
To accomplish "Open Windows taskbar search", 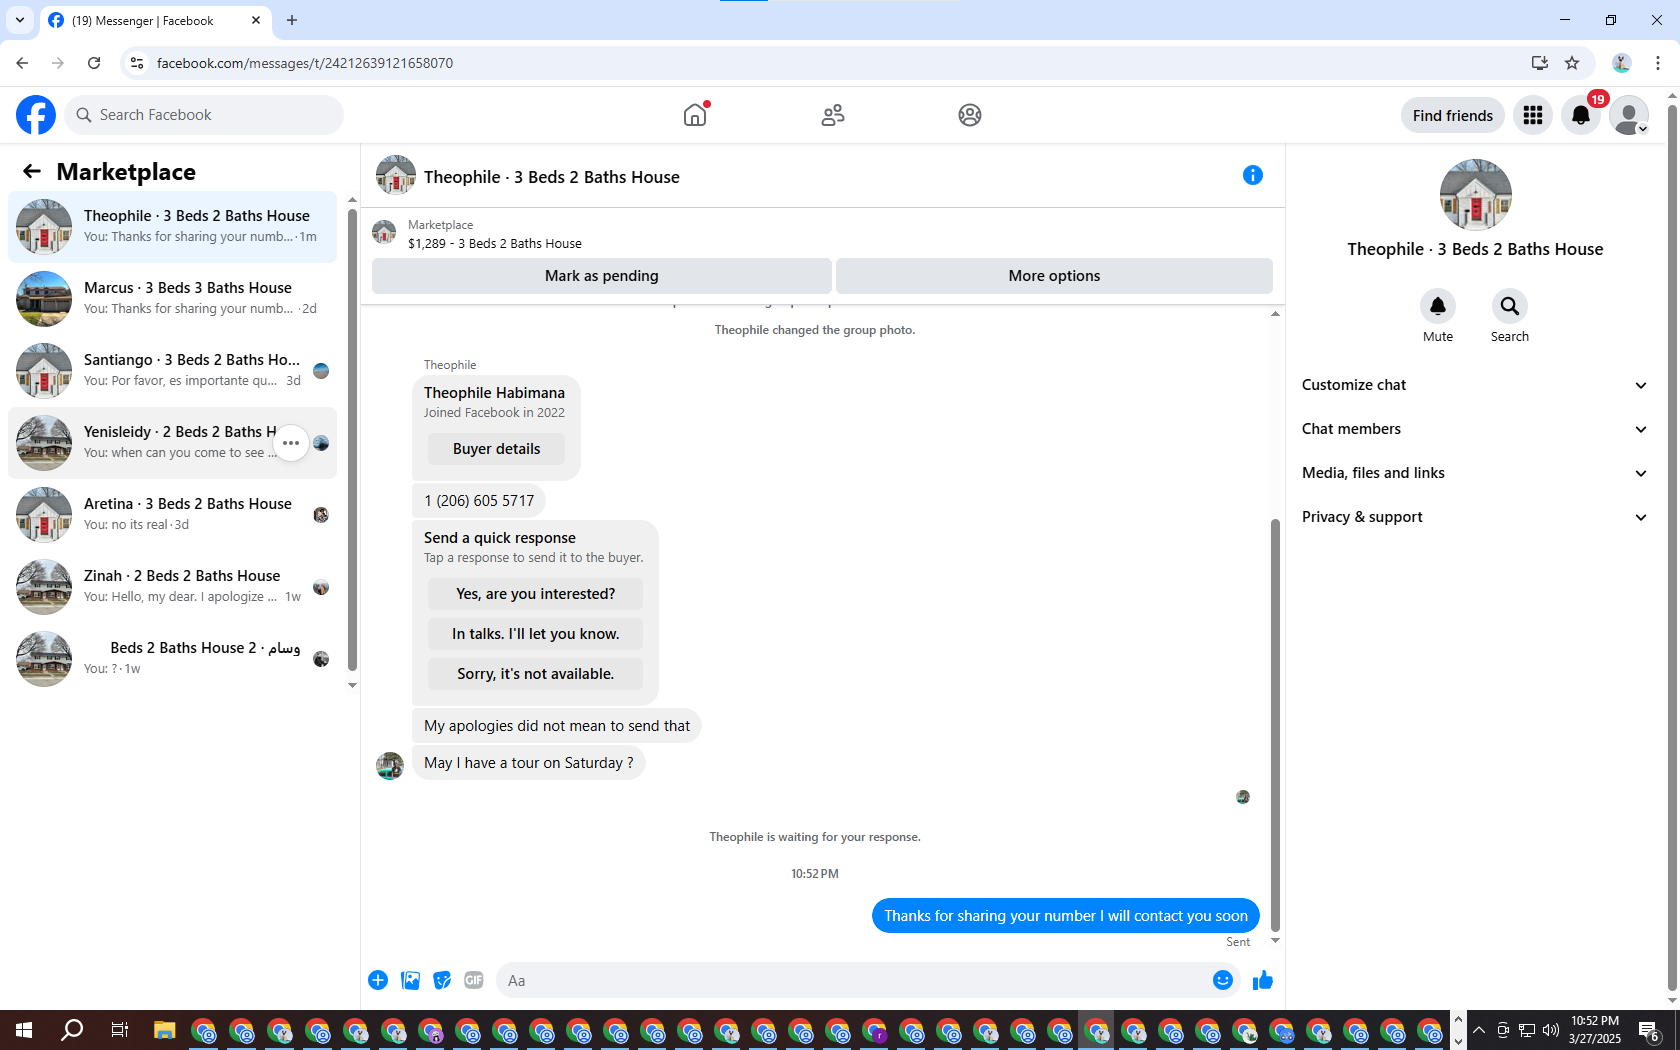I will [x=72, y=1030].
